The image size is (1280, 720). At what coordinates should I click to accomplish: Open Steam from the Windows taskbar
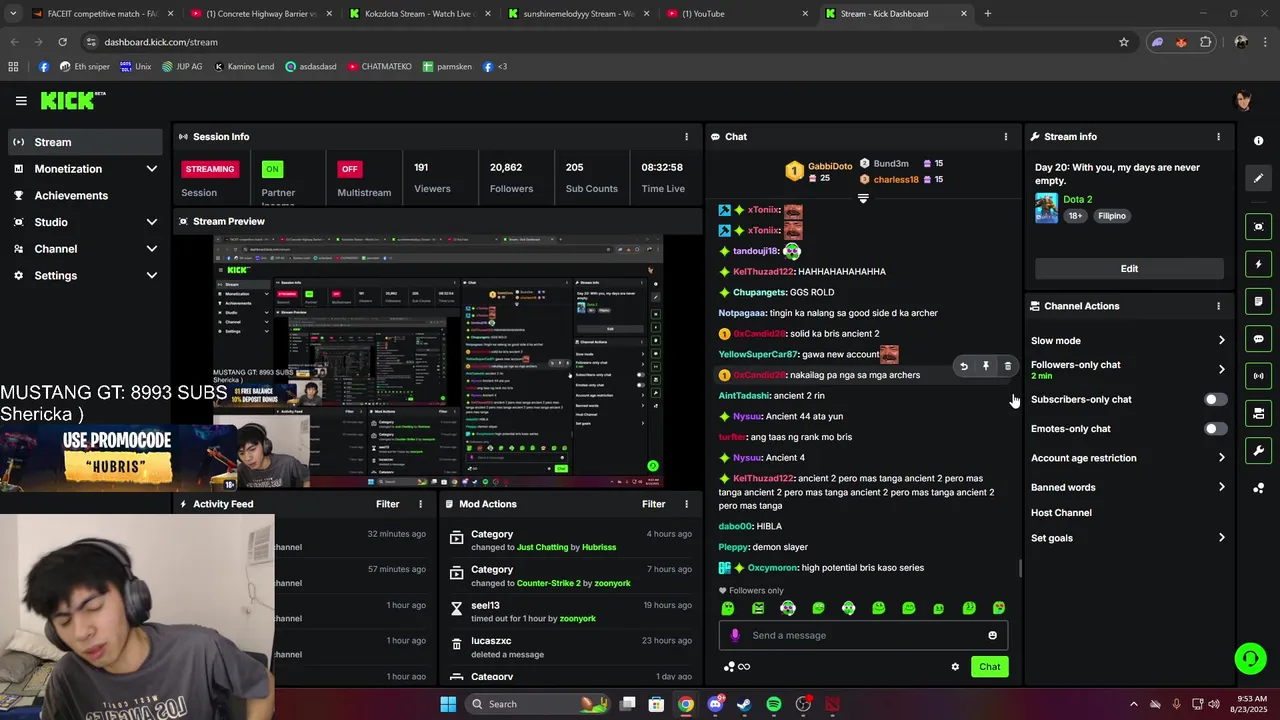click(744, 704)
